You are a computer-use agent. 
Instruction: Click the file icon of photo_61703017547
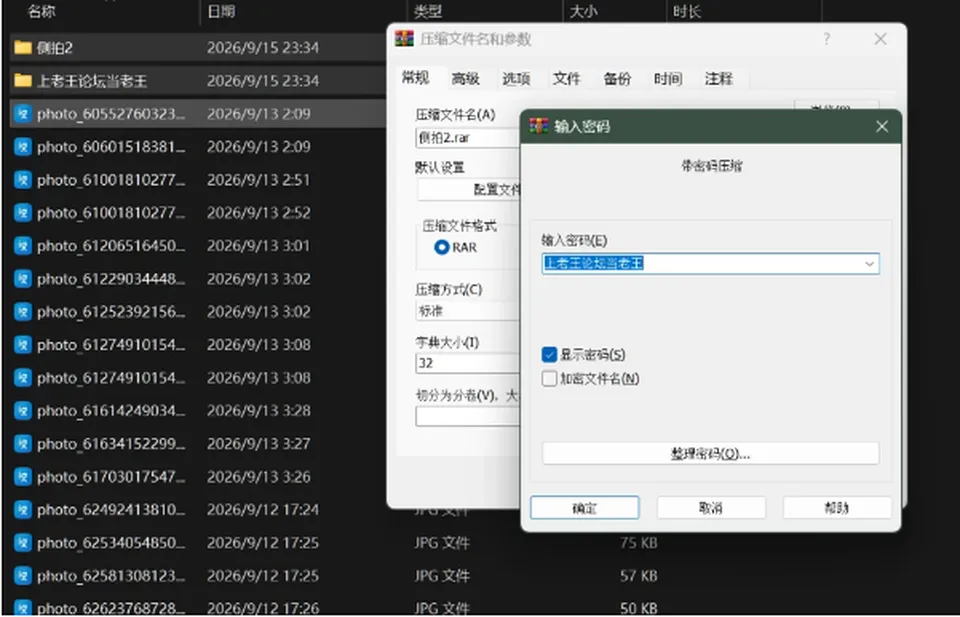23,477
